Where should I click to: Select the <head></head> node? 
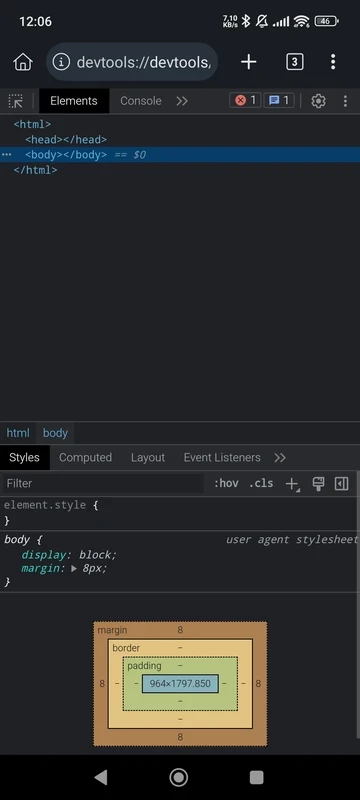(66, 139)
